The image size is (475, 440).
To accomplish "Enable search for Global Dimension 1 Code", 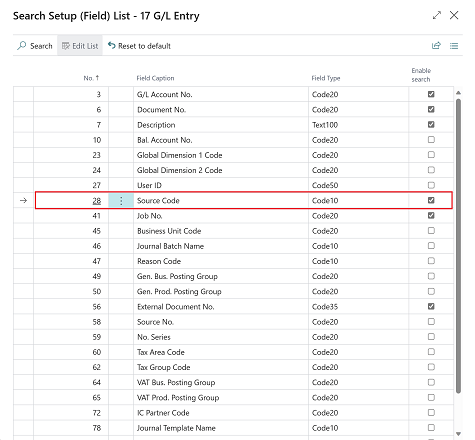I will (x=431, y=155).
